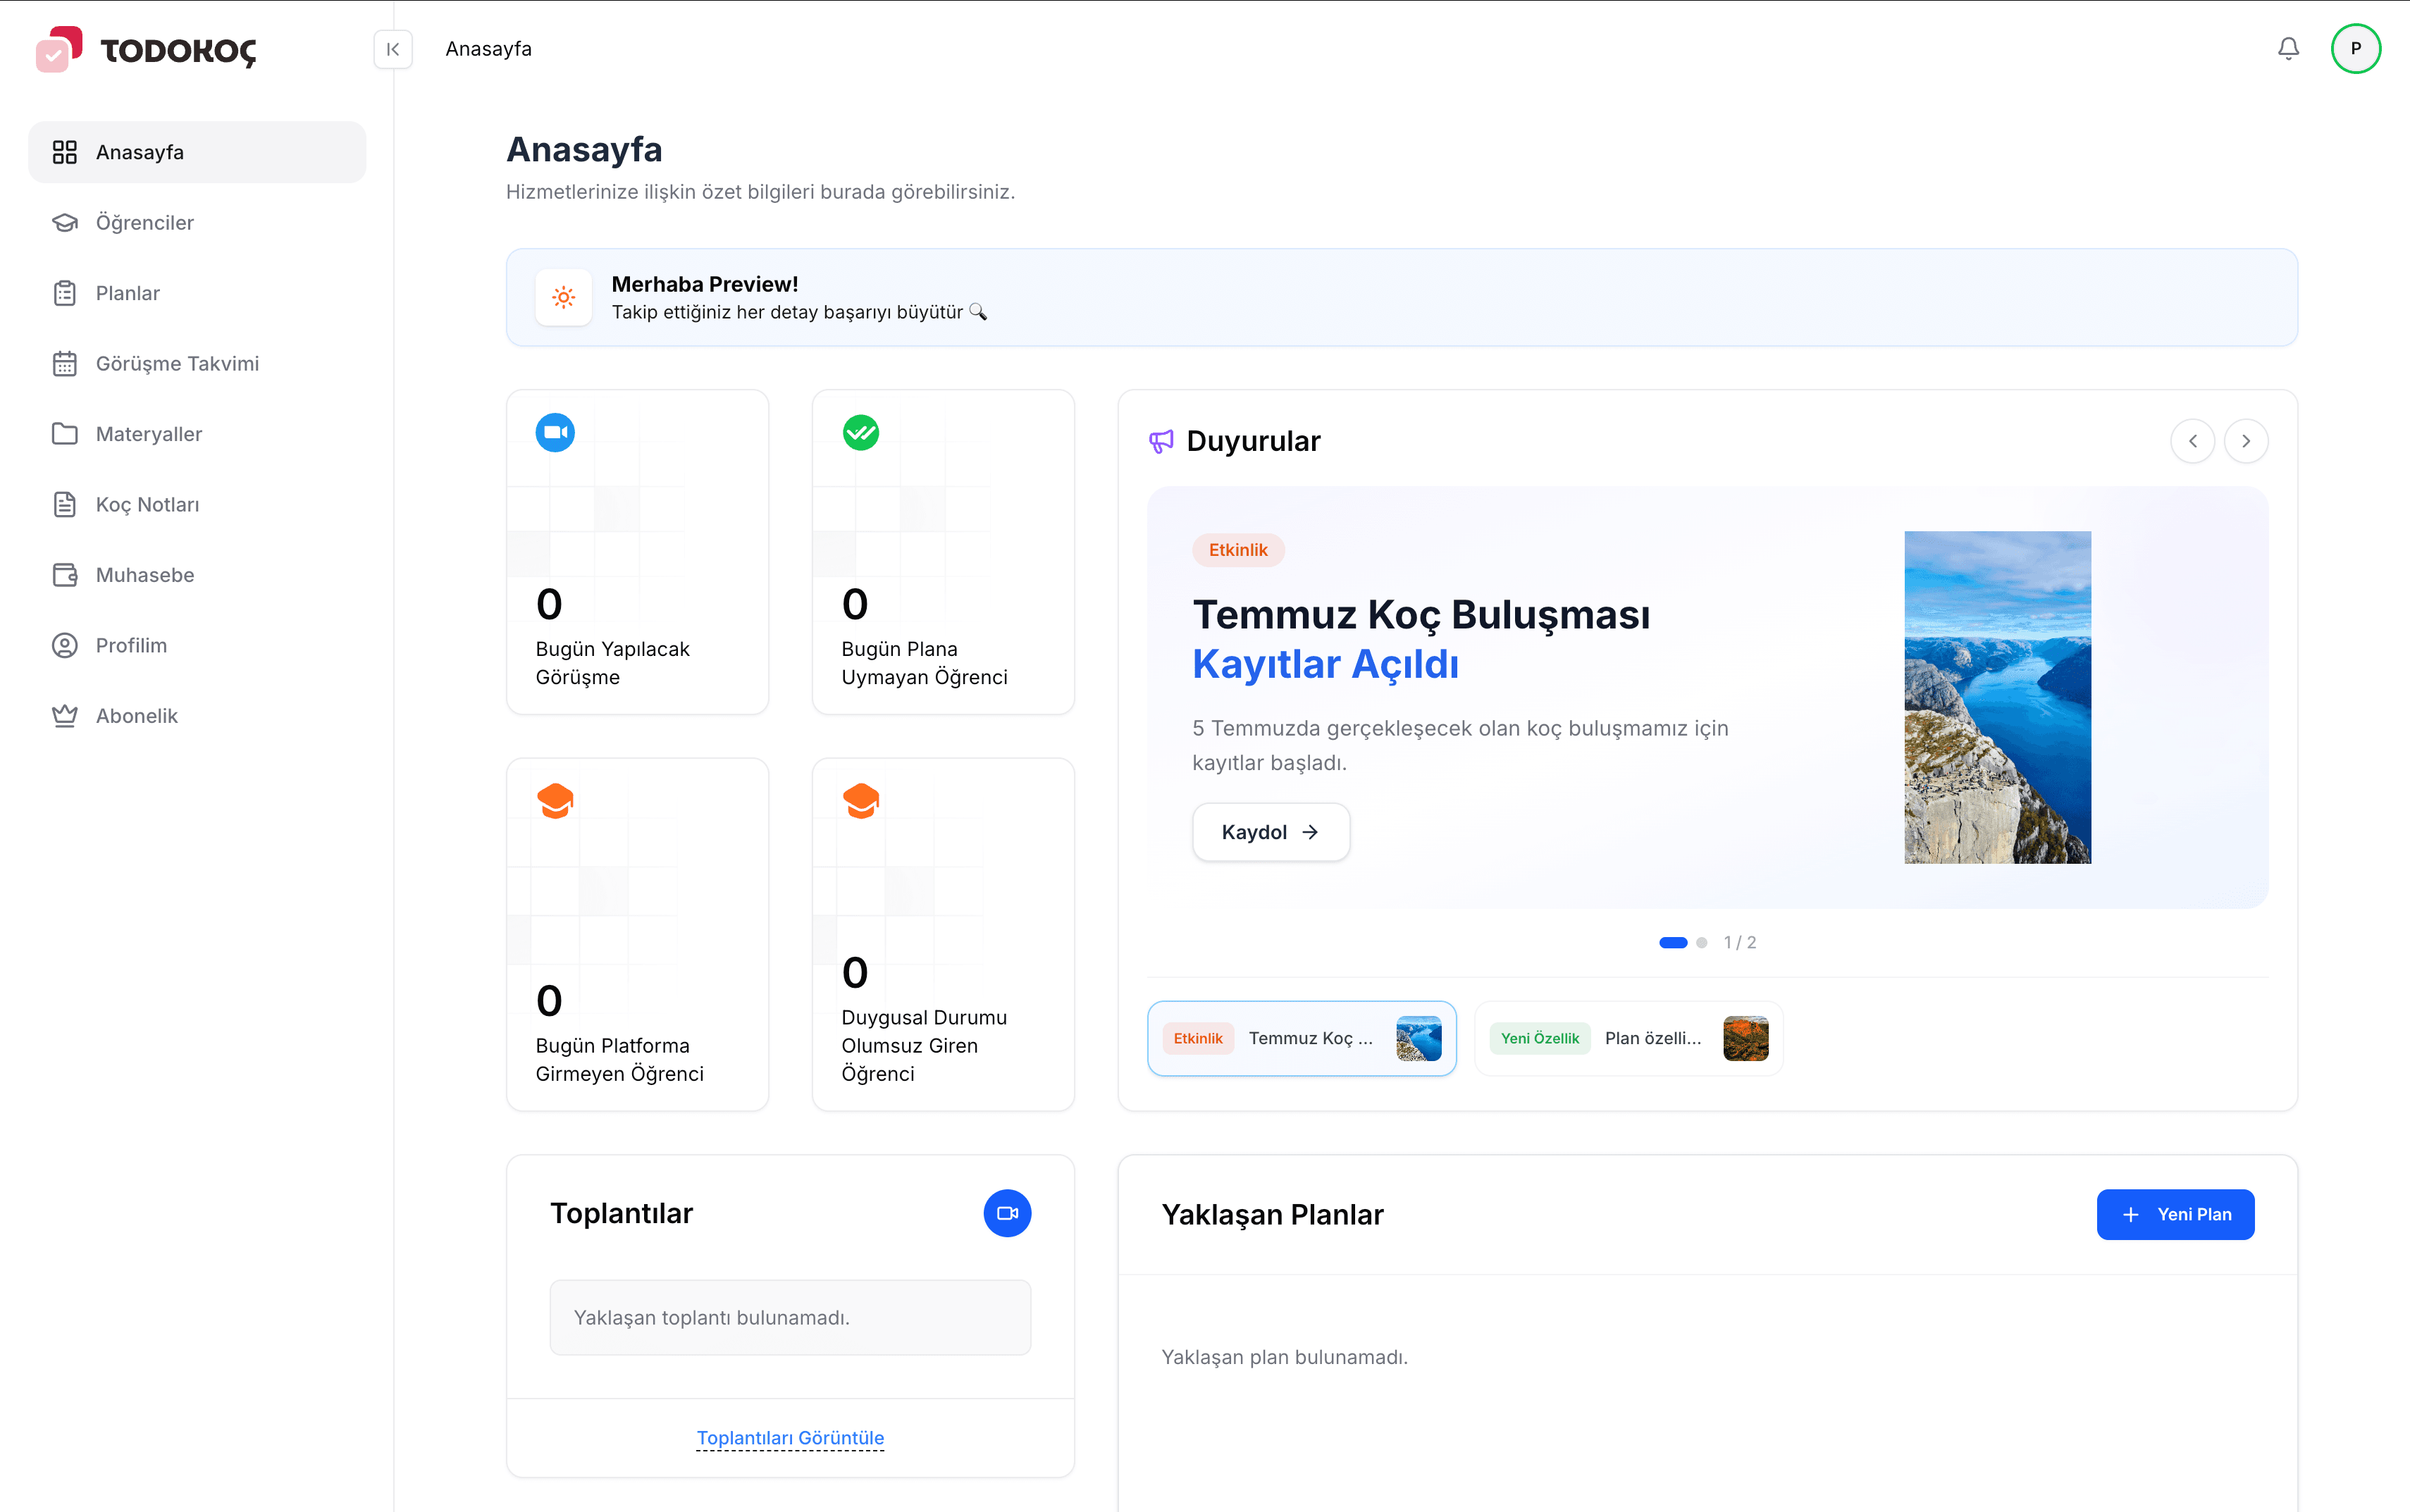Click the Materyaller folder icon
This screenshot has height=1512, width=2410.
coord(65,434)
